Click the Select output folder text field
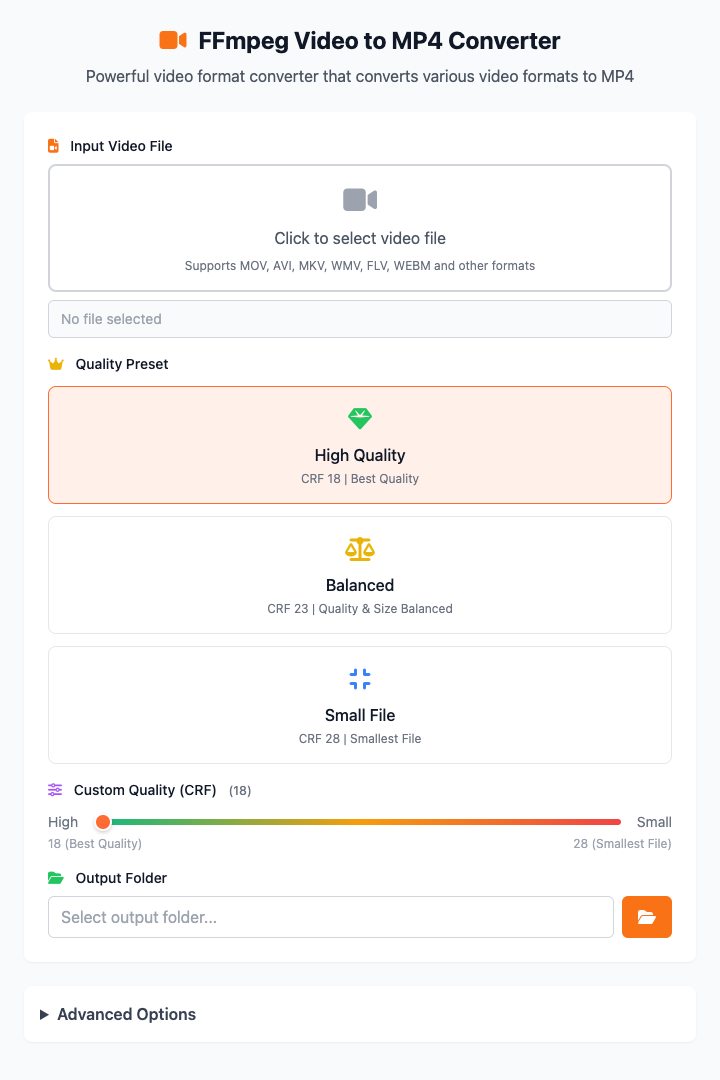Image resolution: width=720 pixels, height=1080 pixels. (x=331, y=917)
